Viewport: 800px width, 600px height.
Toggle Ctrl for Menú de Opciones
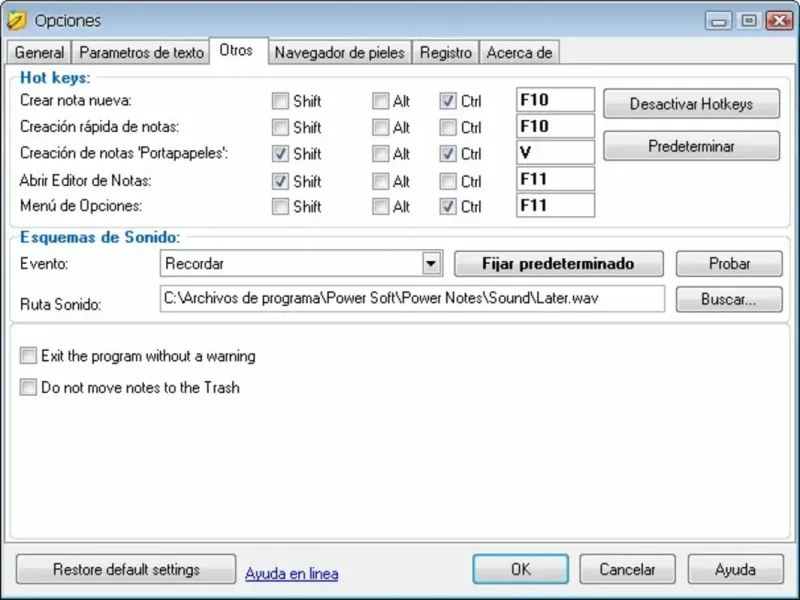447,206
